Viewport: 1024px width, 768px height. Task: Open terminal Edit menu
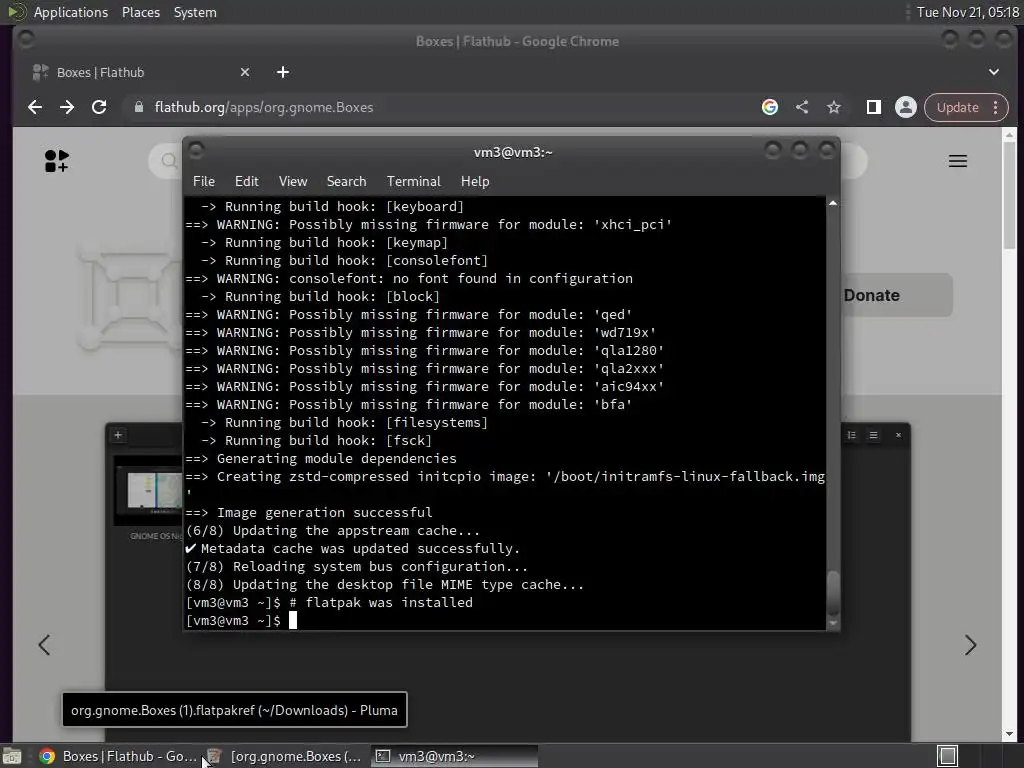coord(246,182)
